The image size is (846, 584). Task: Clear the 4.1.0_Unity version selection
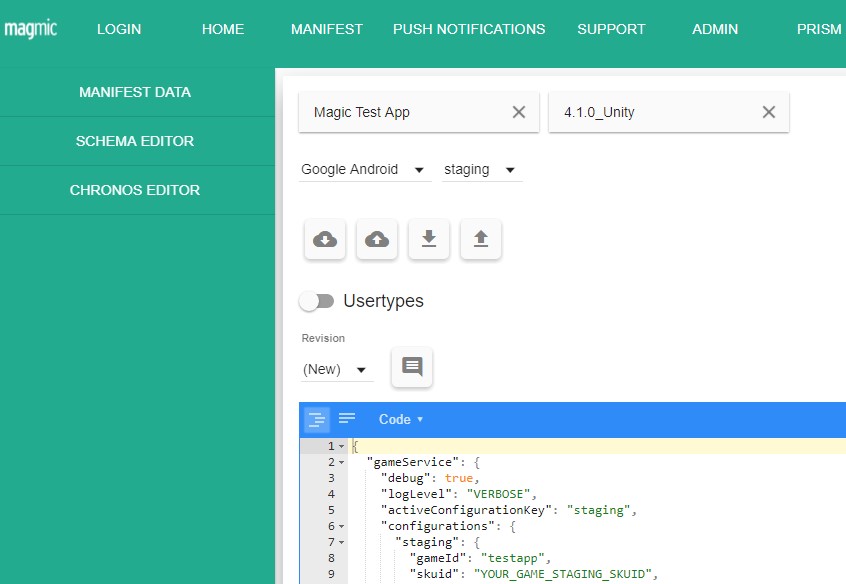769,112
